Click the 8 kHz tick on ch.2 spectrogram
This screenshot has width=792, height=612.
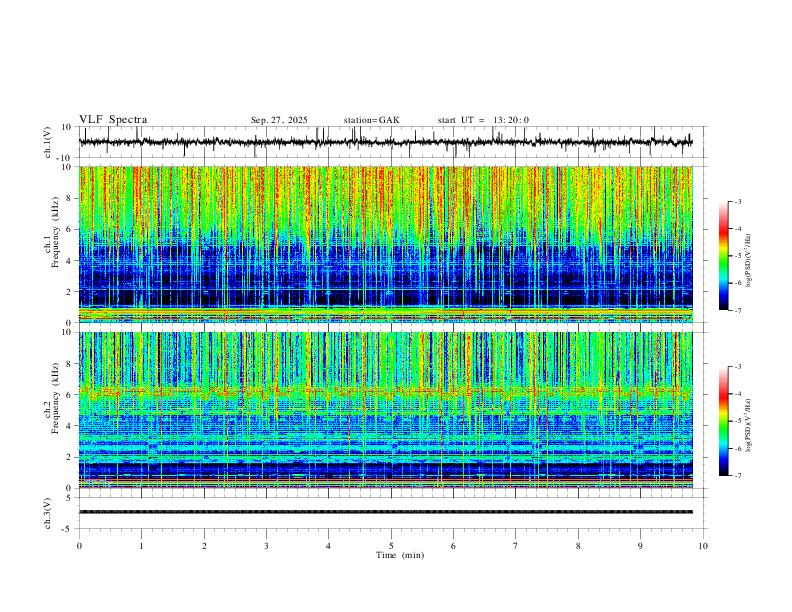click(69, 364)
